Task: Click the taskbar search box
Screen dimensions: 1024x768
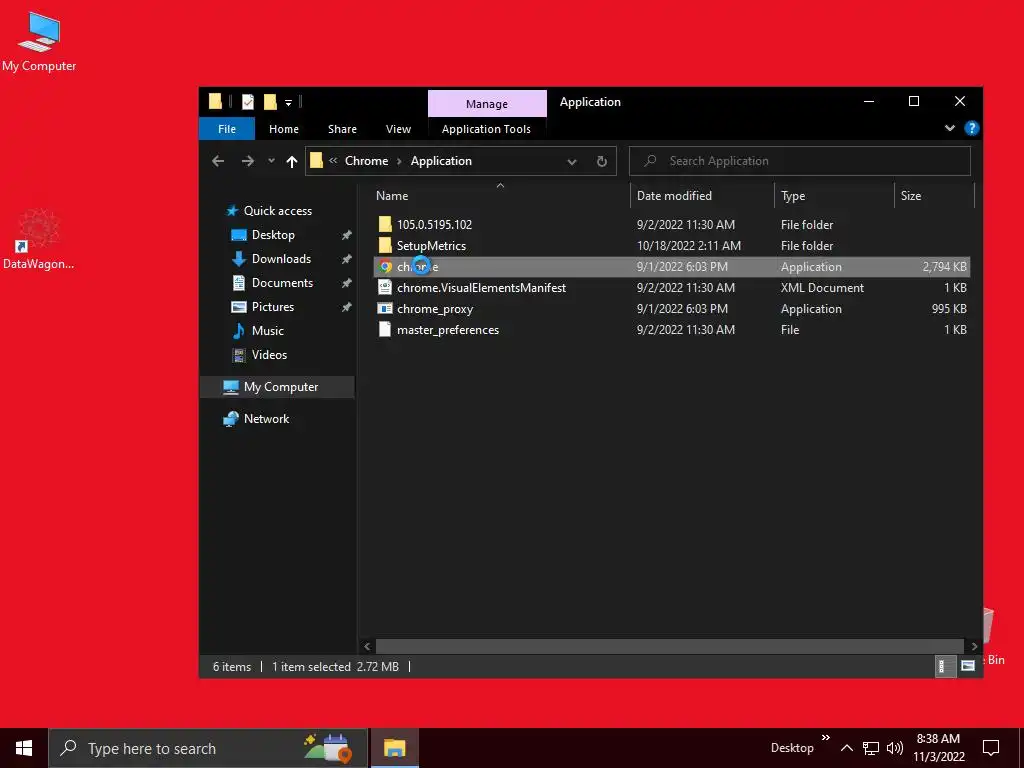Action: tap(208, 748)
